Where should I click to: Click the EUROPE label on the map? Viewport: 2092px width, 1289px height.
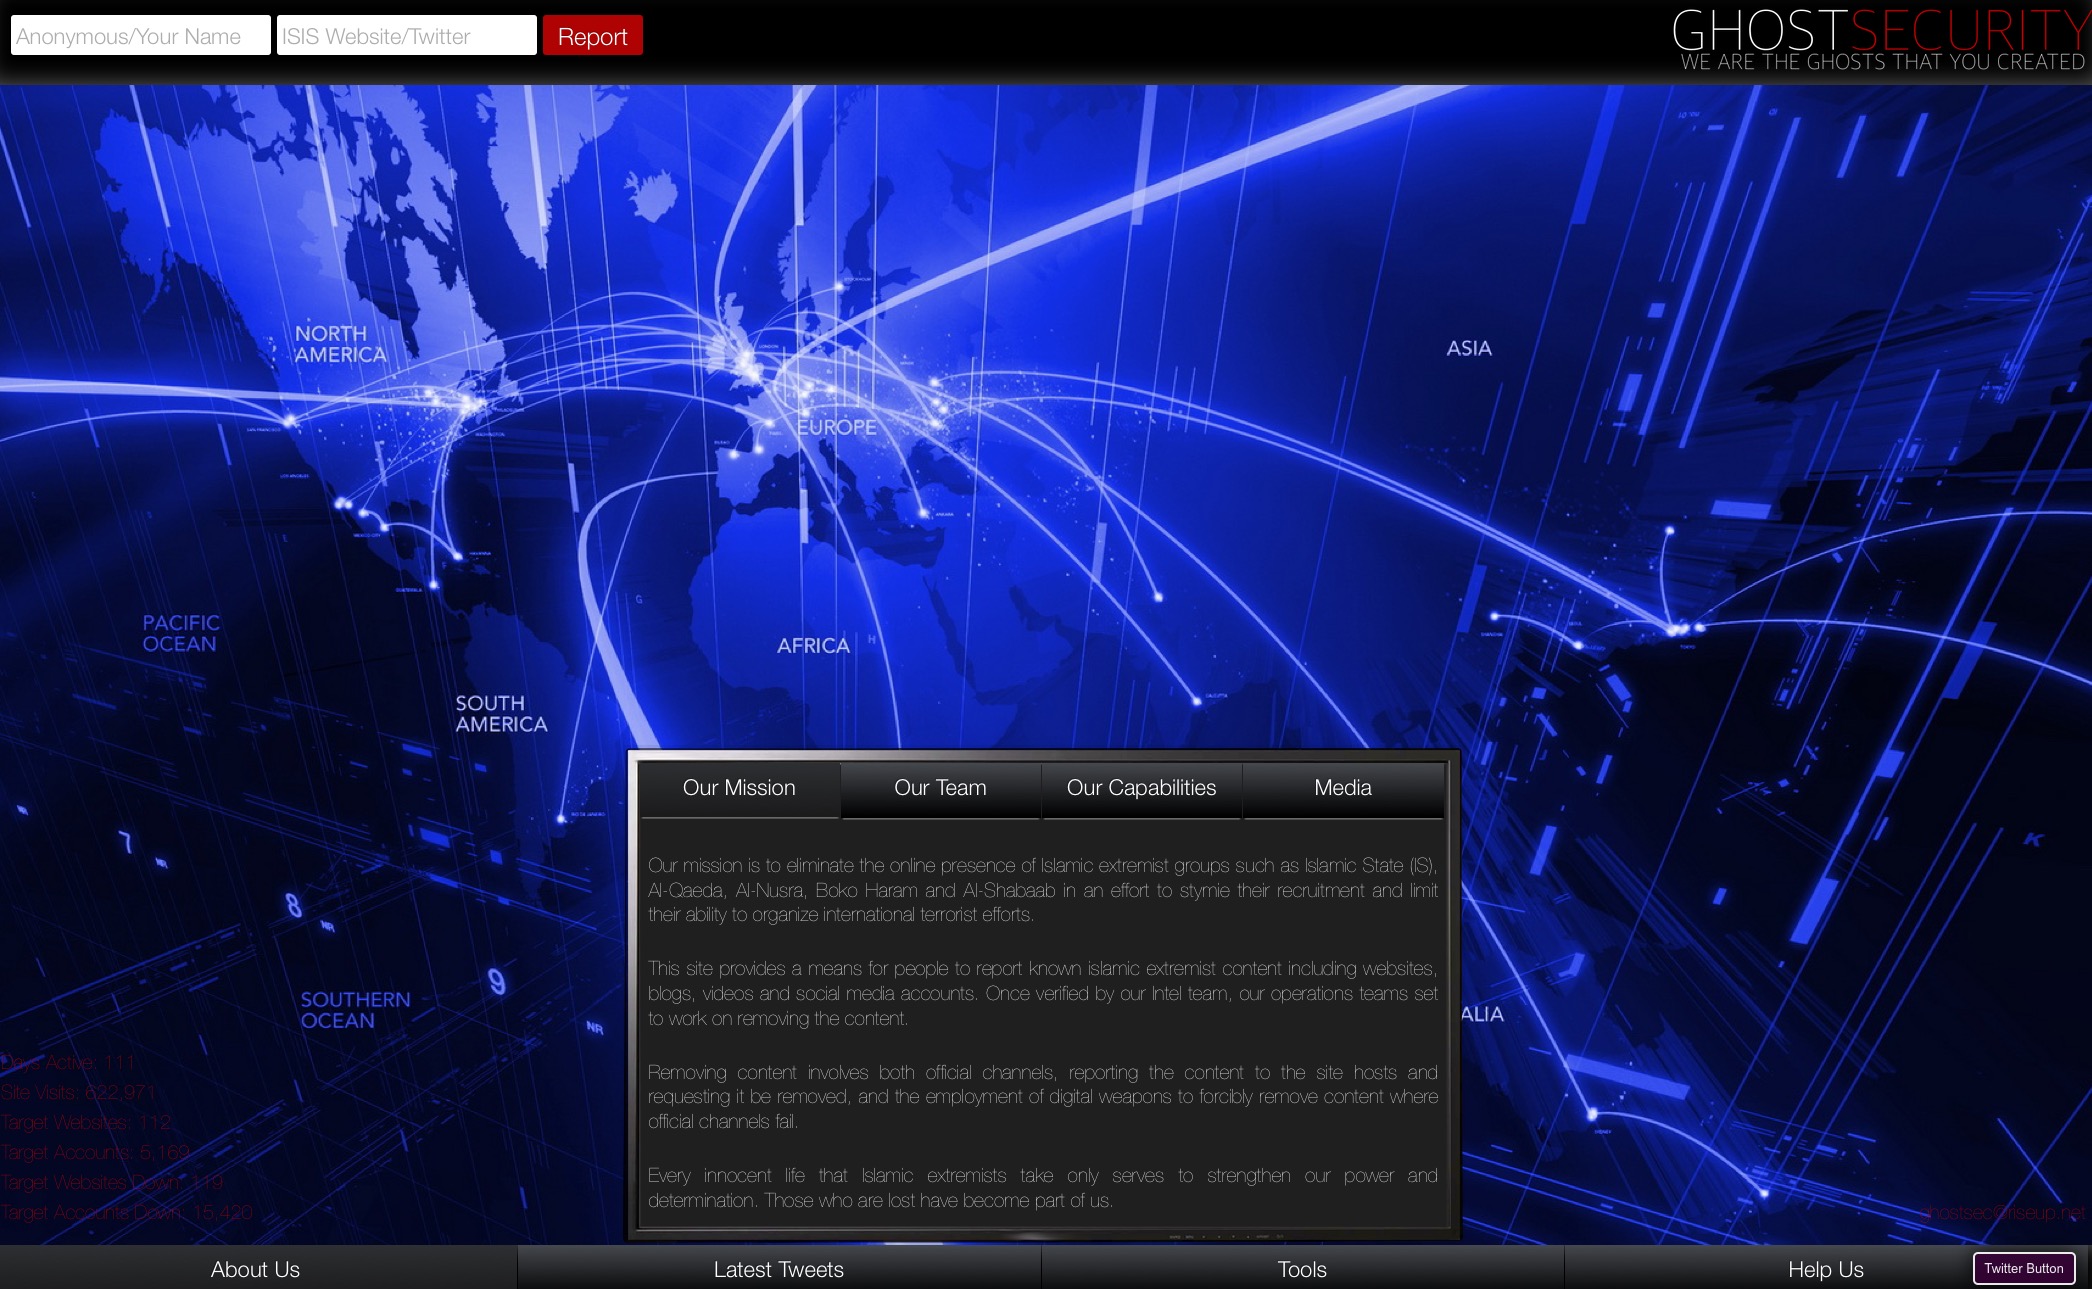(836, 427)
